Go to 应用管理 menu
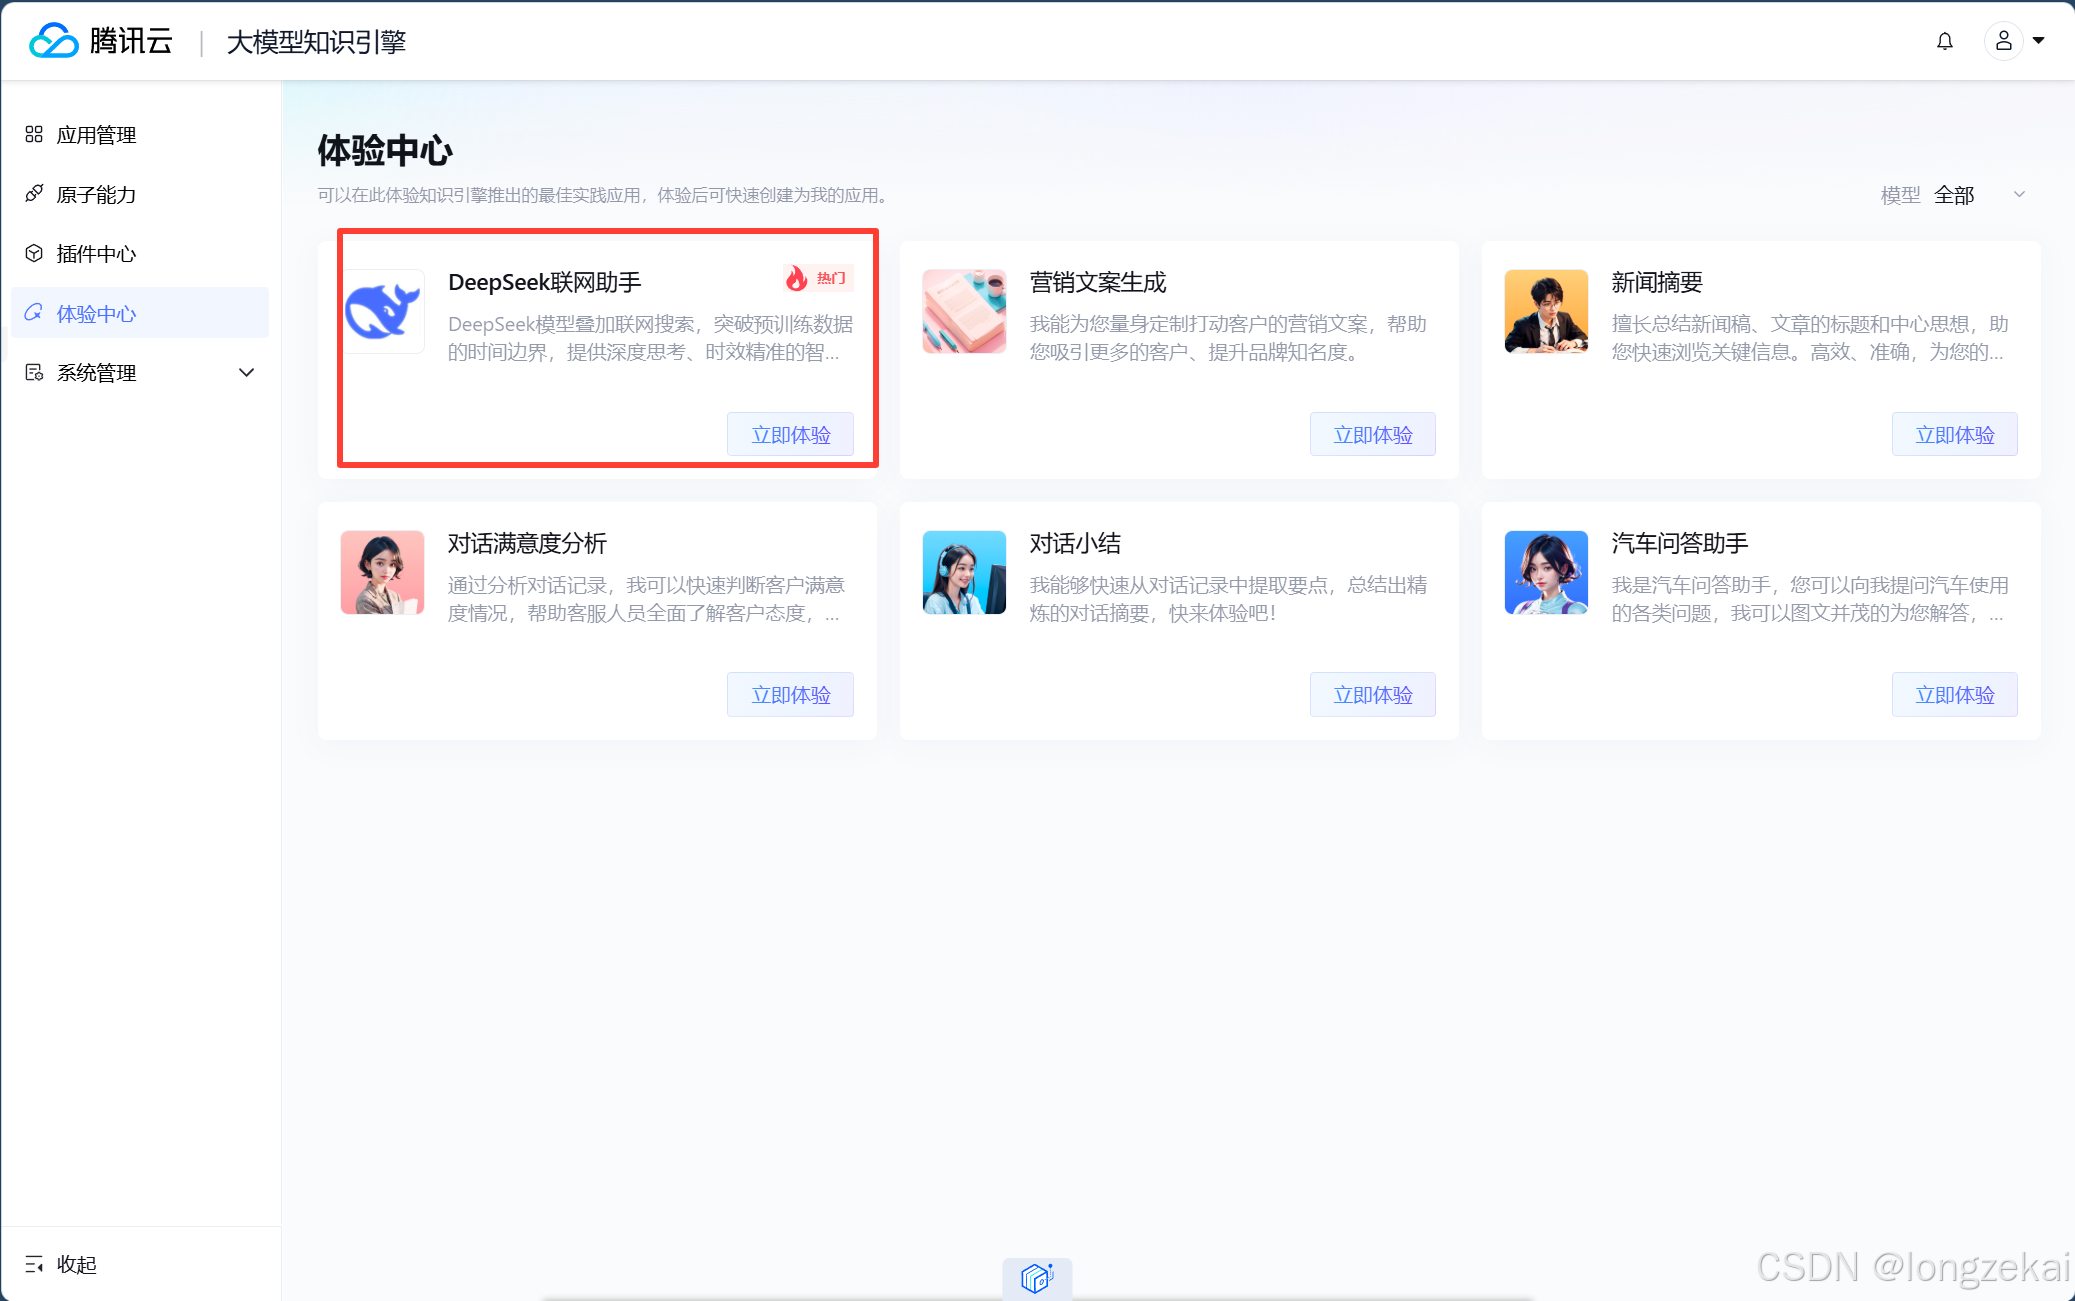Viewport: 2075px width, 1301px height. pyautogui.click(x=96, y=135)
